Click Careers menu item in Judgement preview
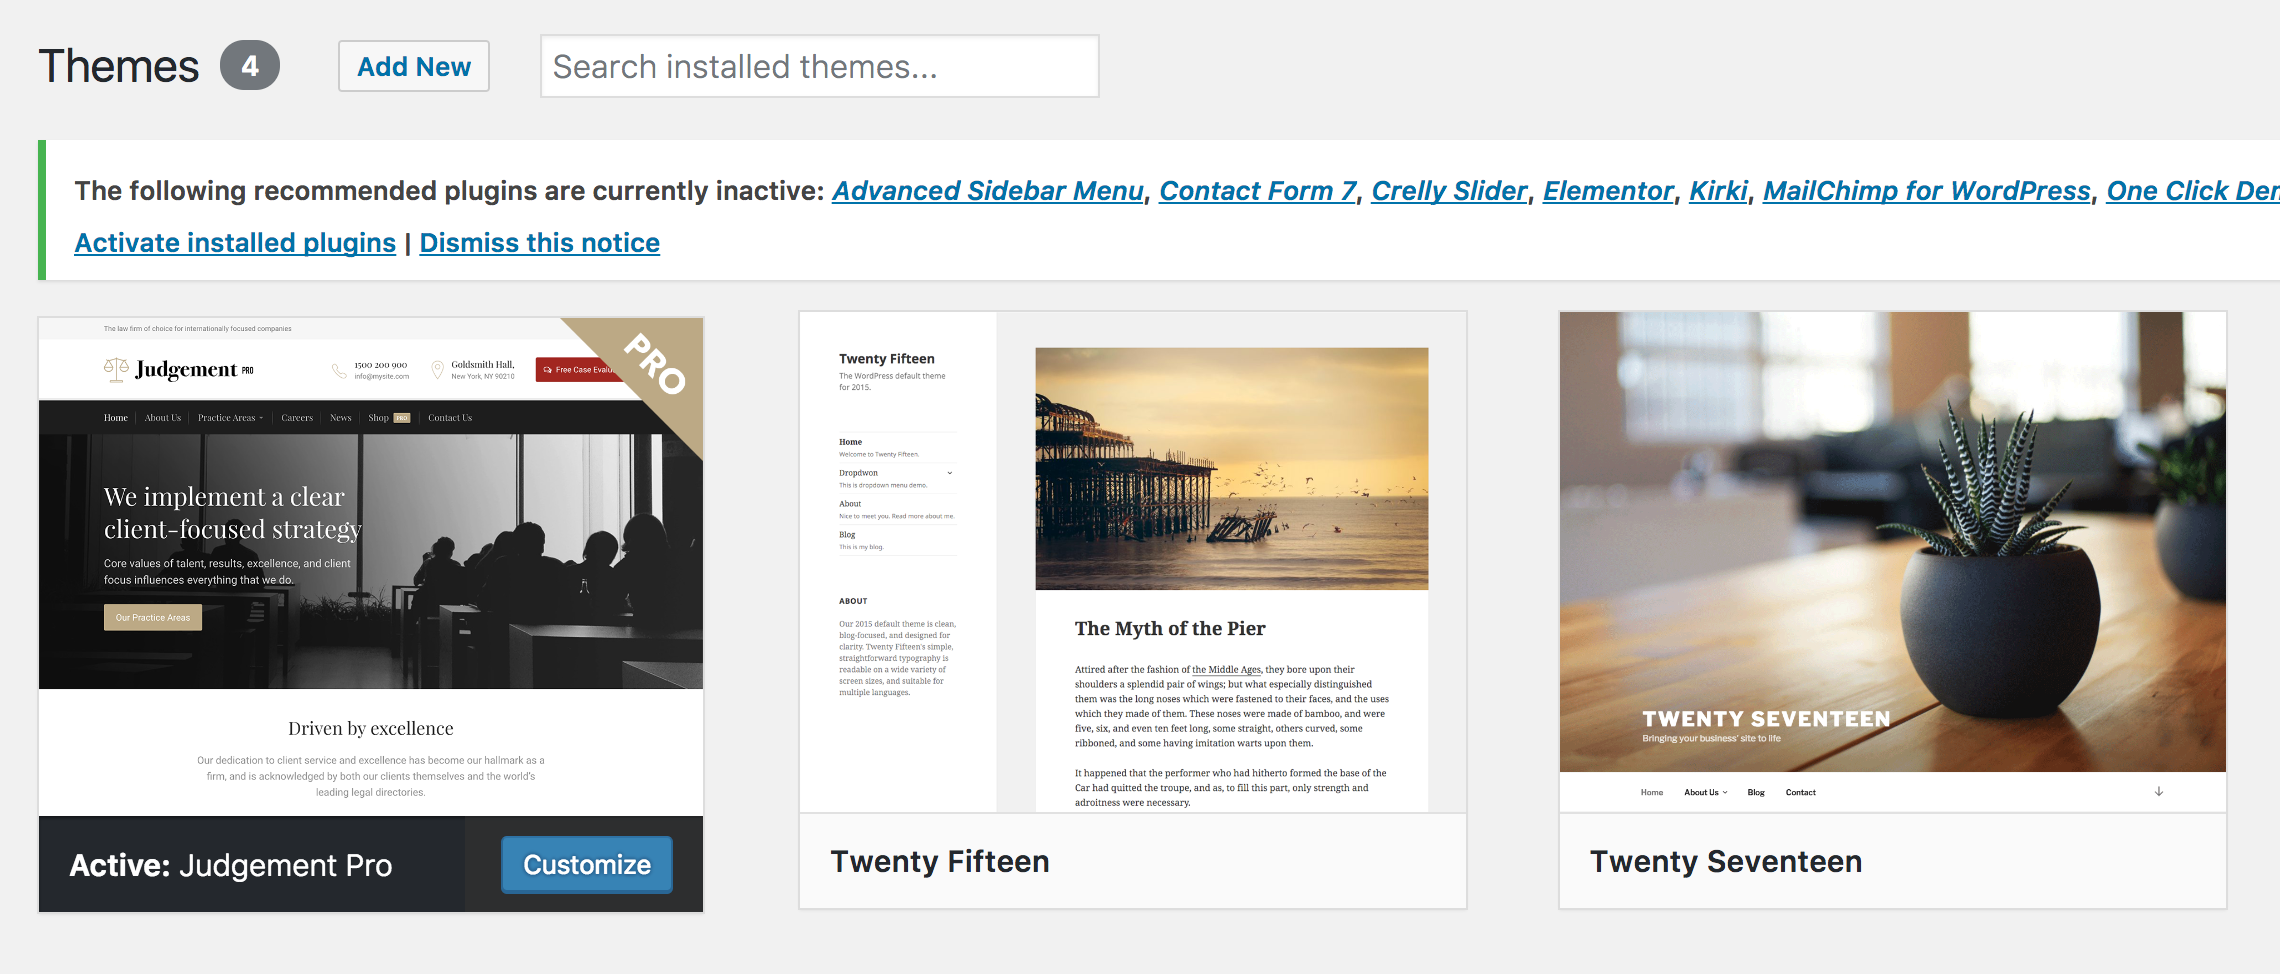 pyautogui.click(x=297, y=418)
